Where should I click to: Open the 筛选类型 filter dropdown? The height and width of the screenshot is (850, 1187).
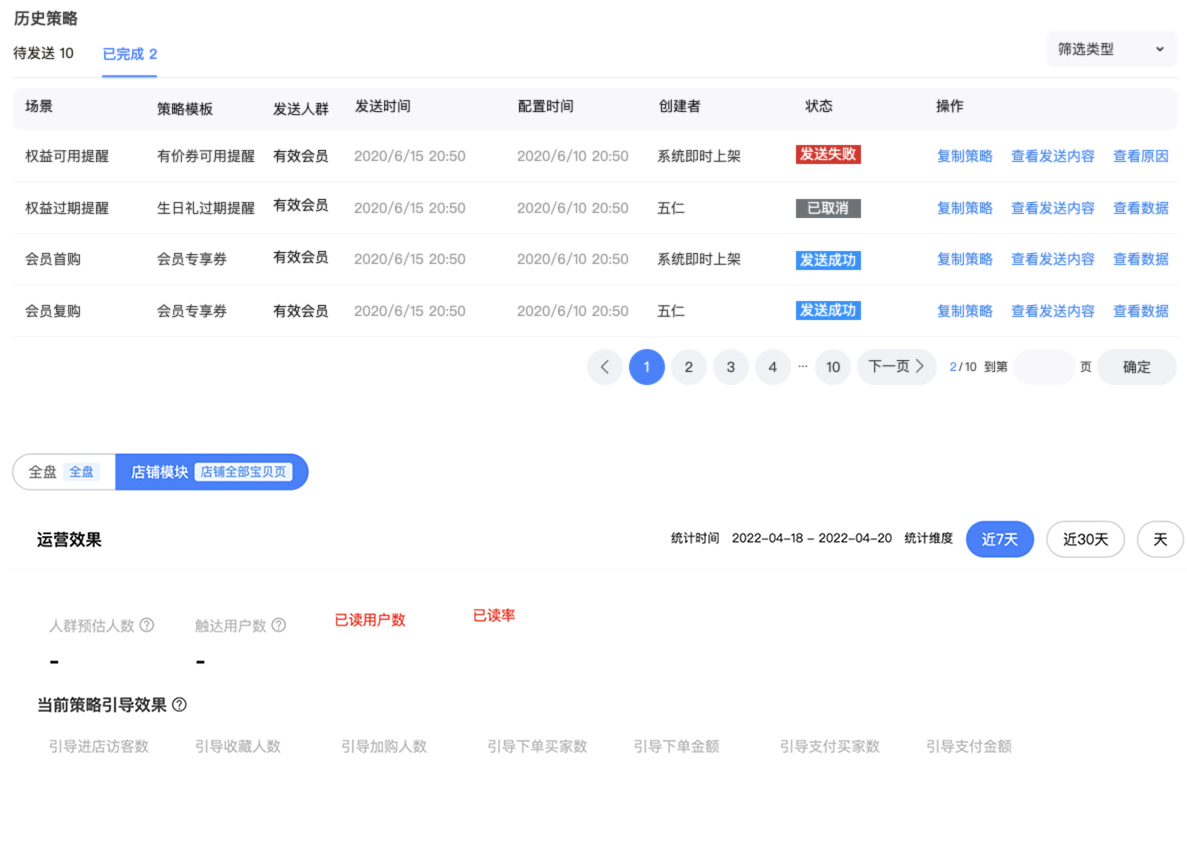pyautogui.click(x=1110, y=48)
